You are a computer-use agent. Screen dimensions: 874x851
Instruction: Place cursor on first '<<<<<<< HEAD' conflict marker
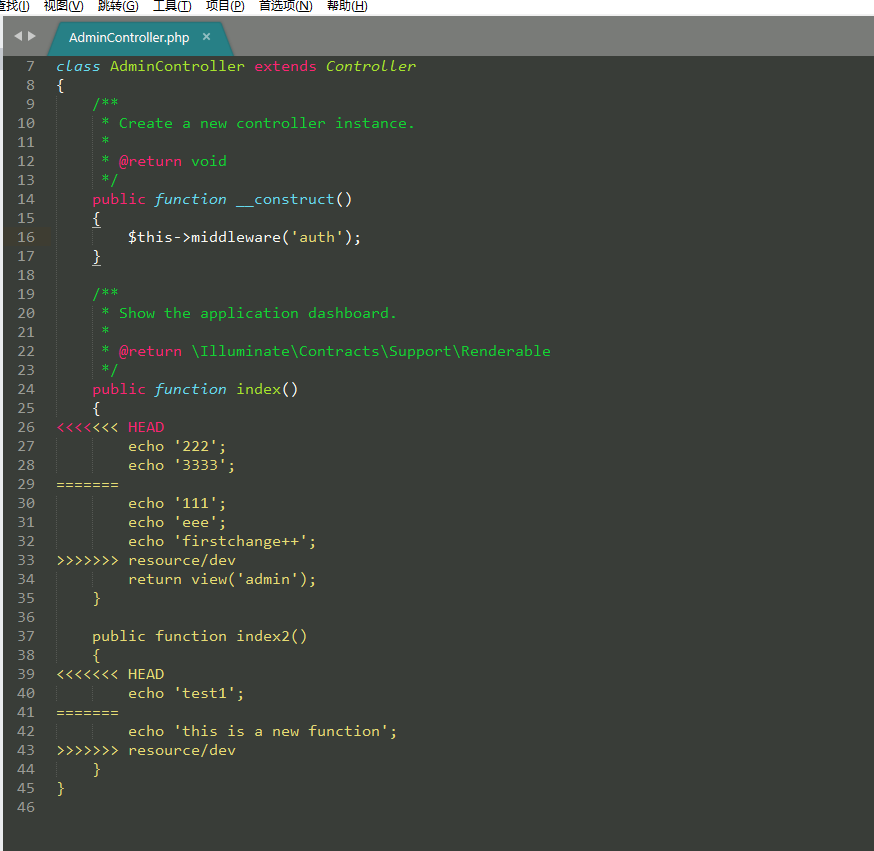110,427
